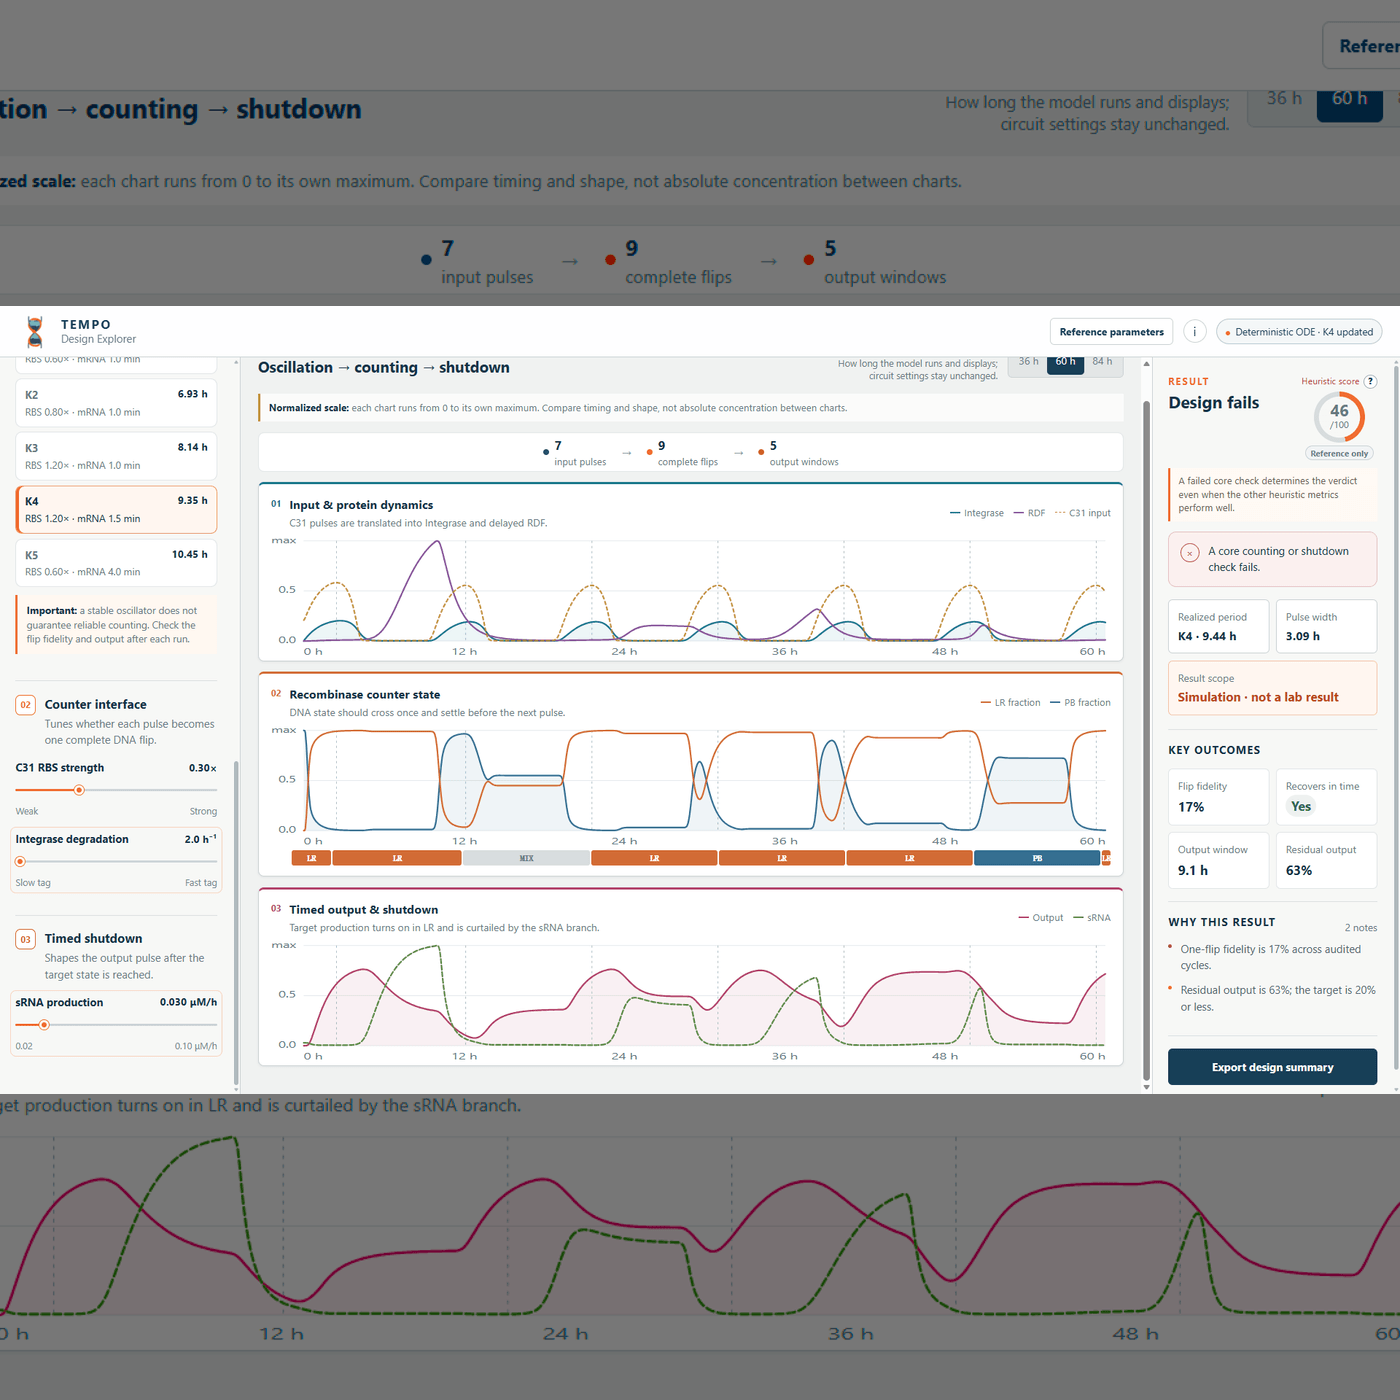Switch run duration to 84 h
1400x1400 pixels.
click(1103, 362)
